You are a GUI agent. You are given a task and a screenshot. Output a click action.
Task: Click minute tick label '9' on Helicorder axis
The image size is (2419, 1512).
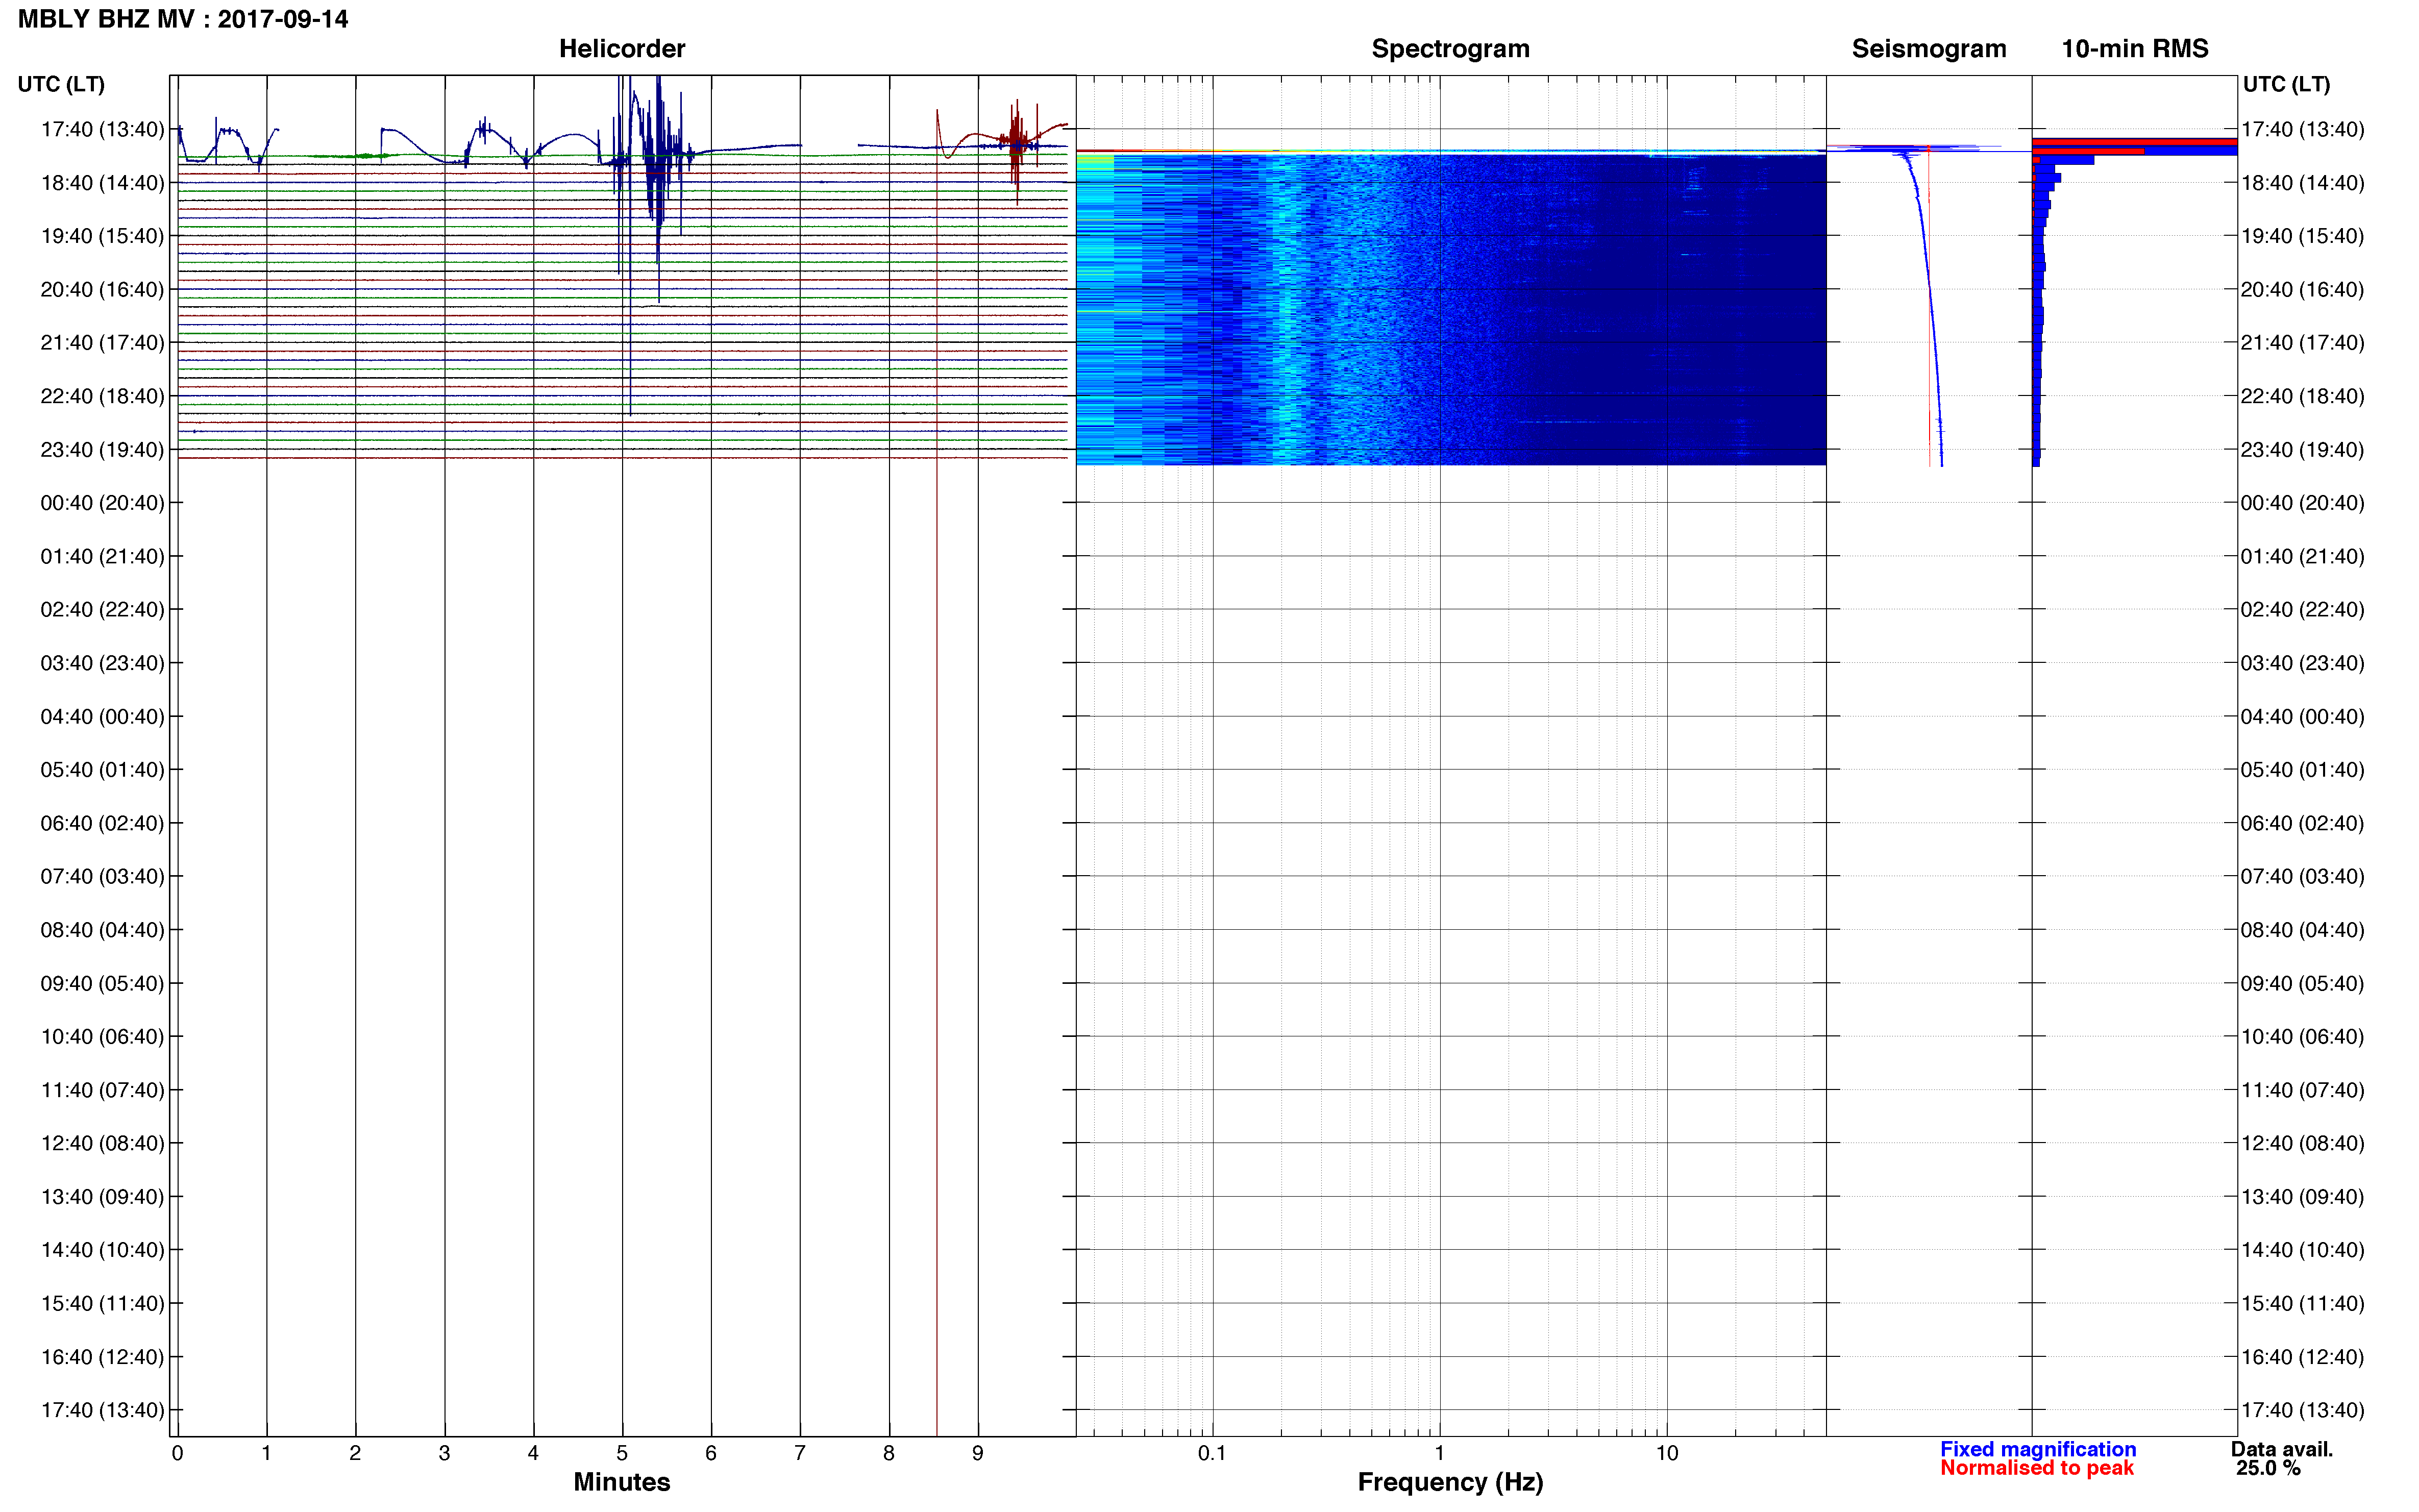pyautogui.click(x=978, y=1453)
